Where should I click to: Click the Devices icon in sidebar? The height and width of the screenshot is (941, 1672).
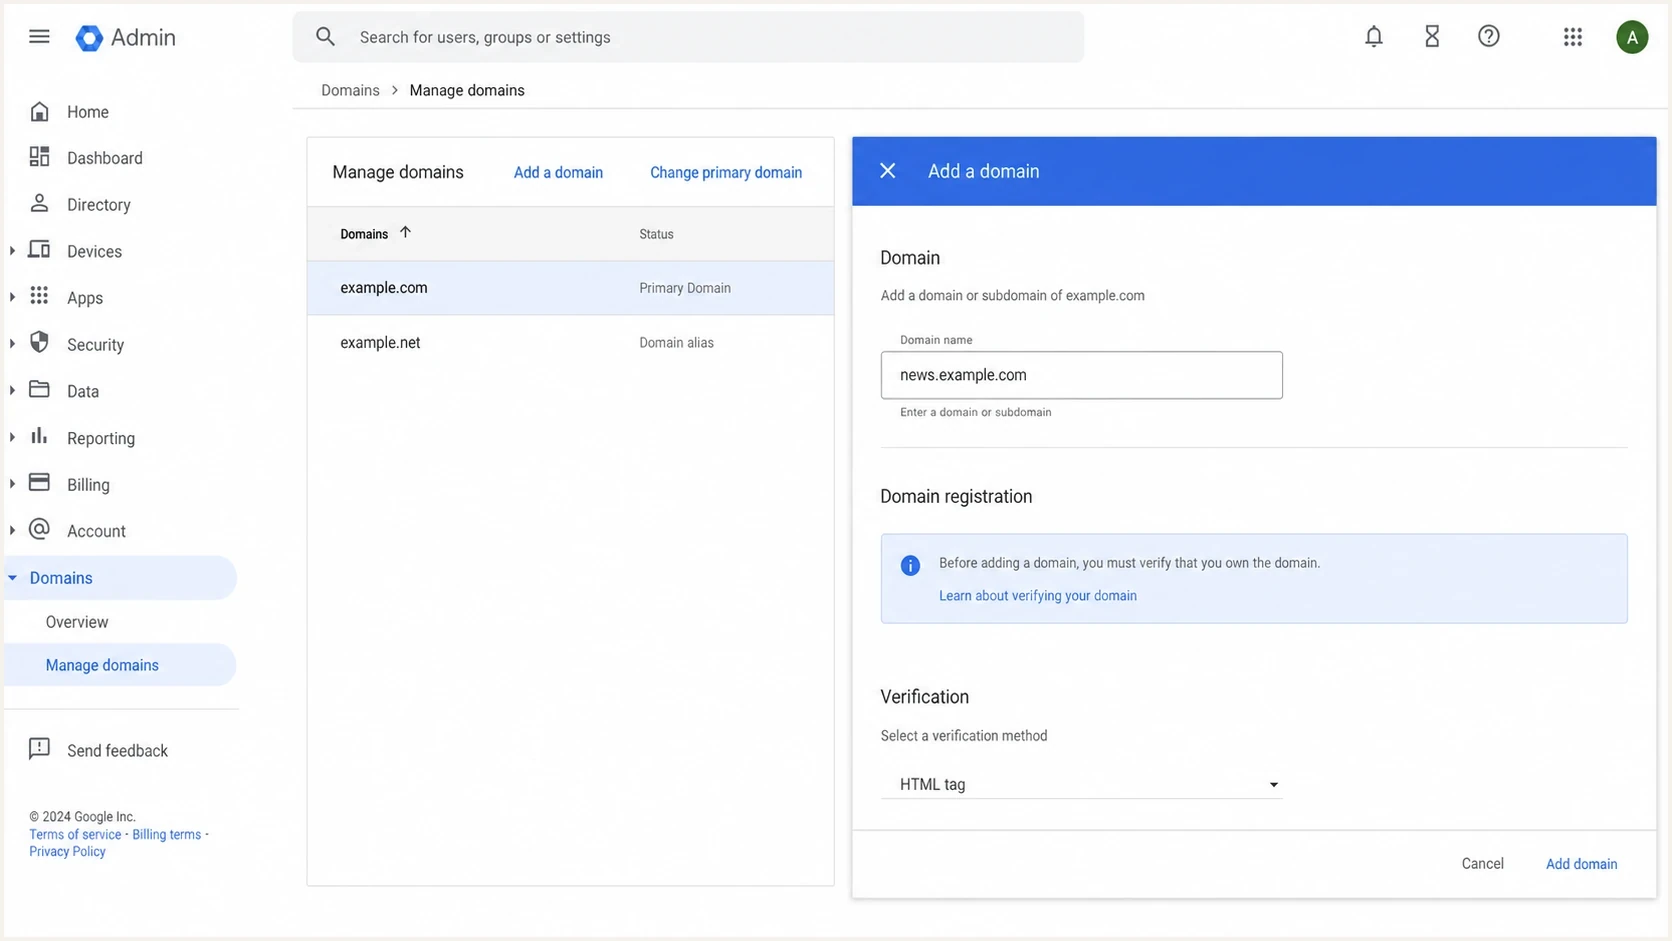pos(39,250)
